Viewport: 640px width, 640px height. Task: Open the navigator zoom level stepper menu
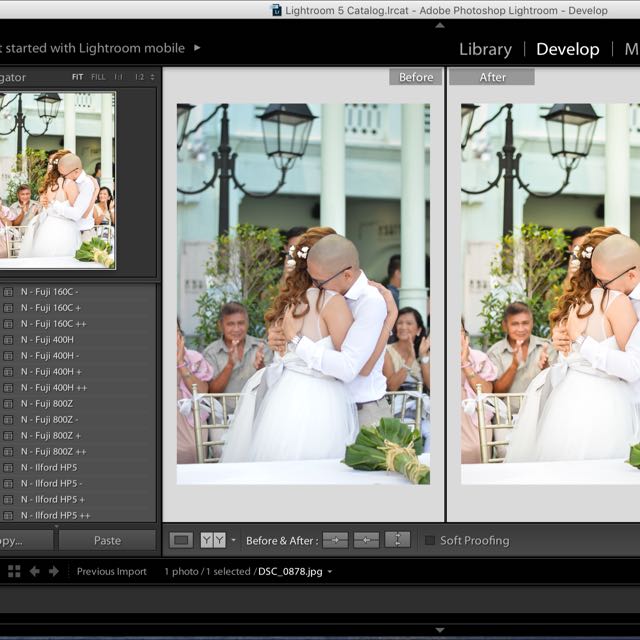tap(152, 77)
